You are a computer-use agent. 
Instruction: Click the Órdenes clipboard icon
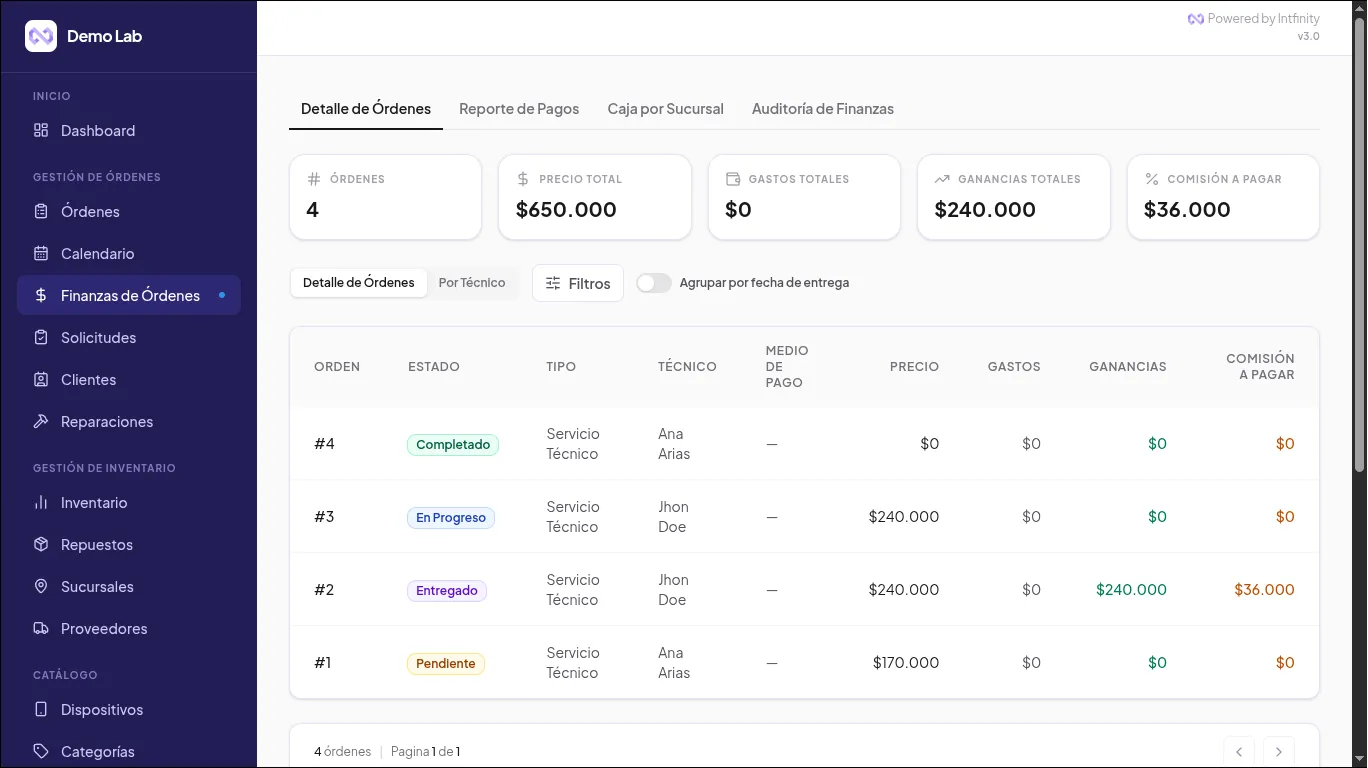[x=41, y=212]
